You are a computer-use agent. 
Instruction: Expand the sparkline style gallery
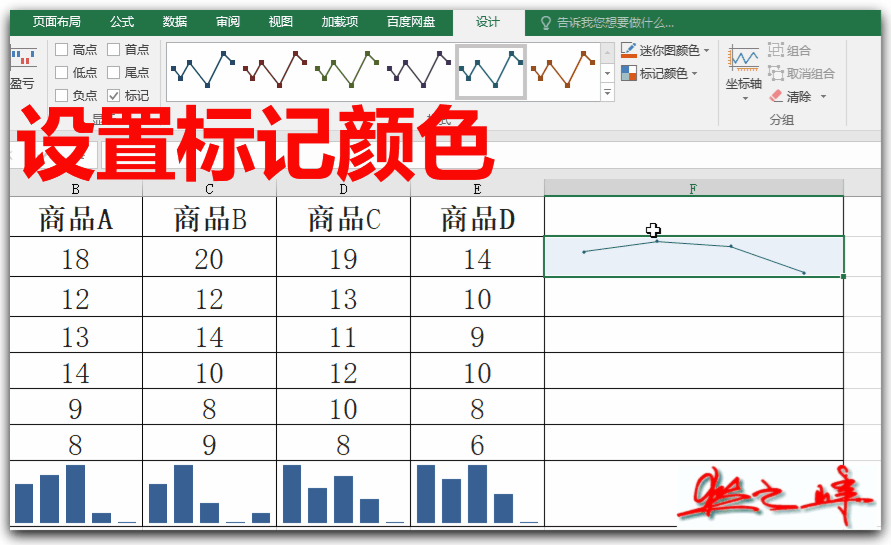(x=607, y=92)
